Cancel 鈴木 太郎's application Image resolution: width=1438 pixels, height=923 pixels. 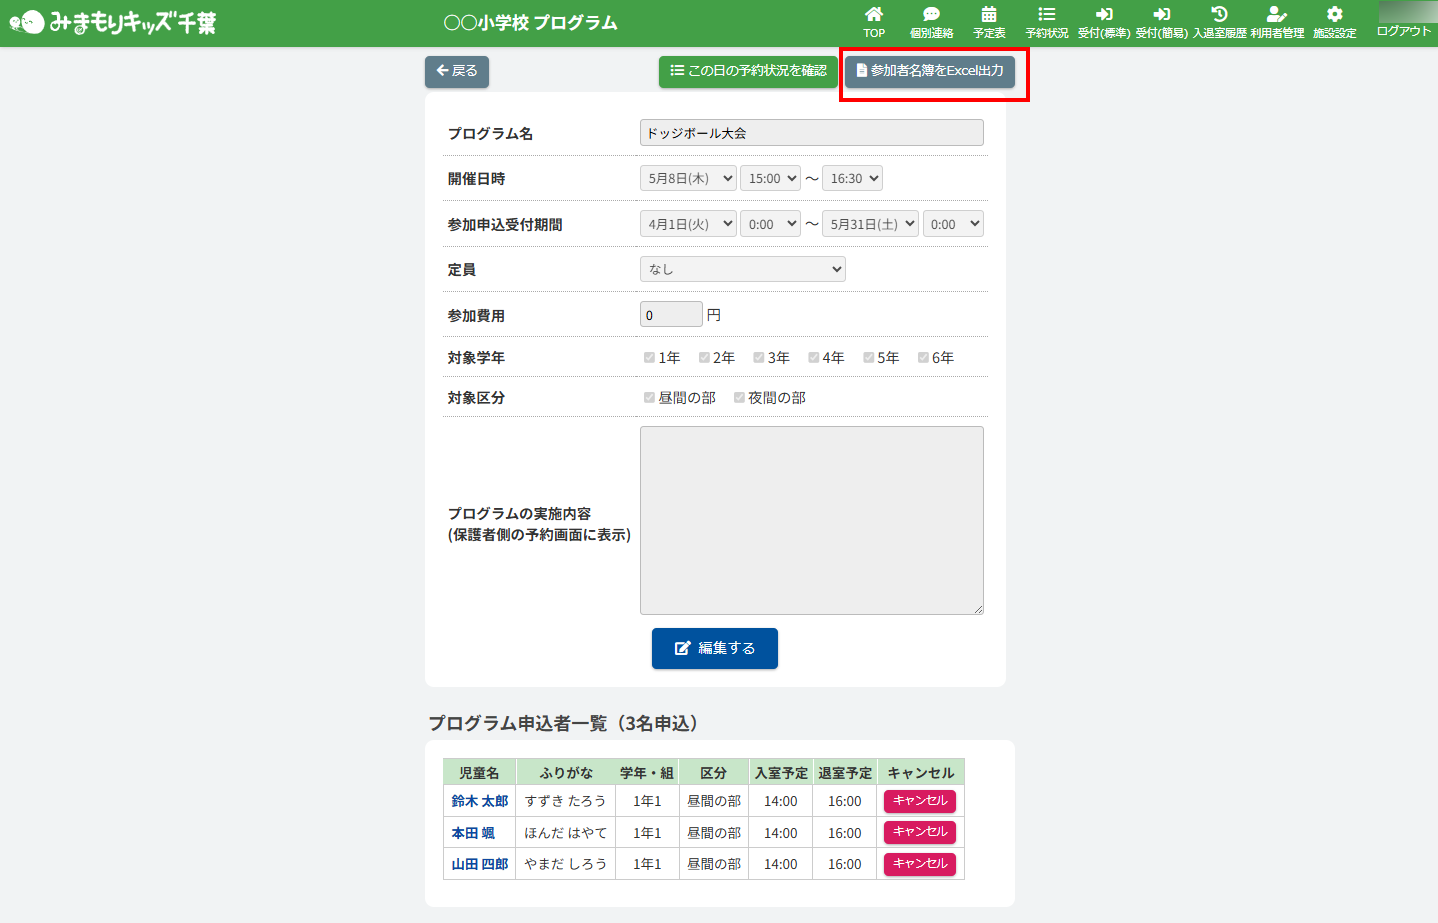click(x=919, y=801)
